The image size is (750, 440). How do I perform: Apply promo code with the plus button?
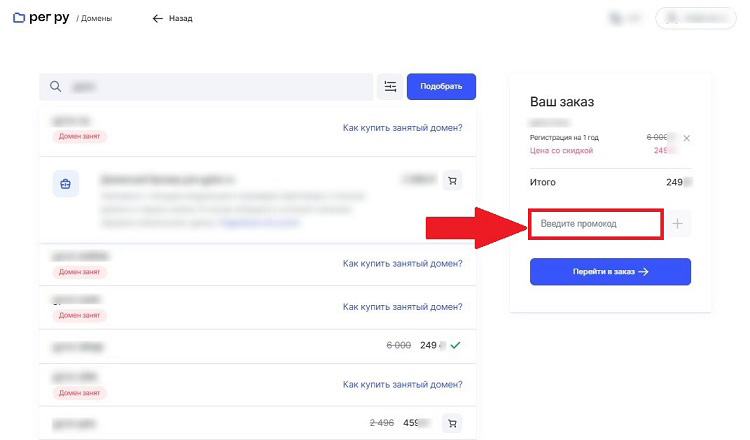[x=678, y=224]
